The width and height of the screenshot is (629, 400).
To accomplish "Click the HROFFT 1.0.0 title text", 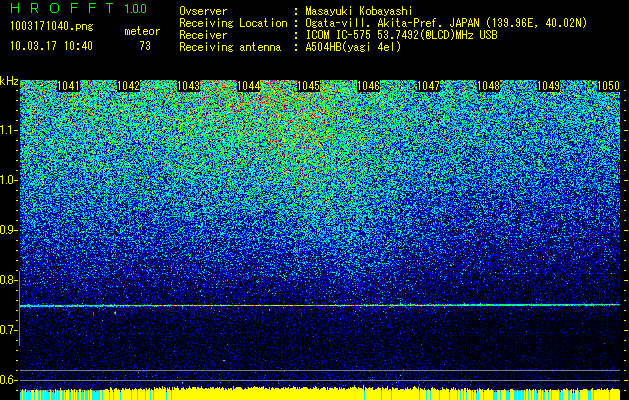I will pos(79,8).
